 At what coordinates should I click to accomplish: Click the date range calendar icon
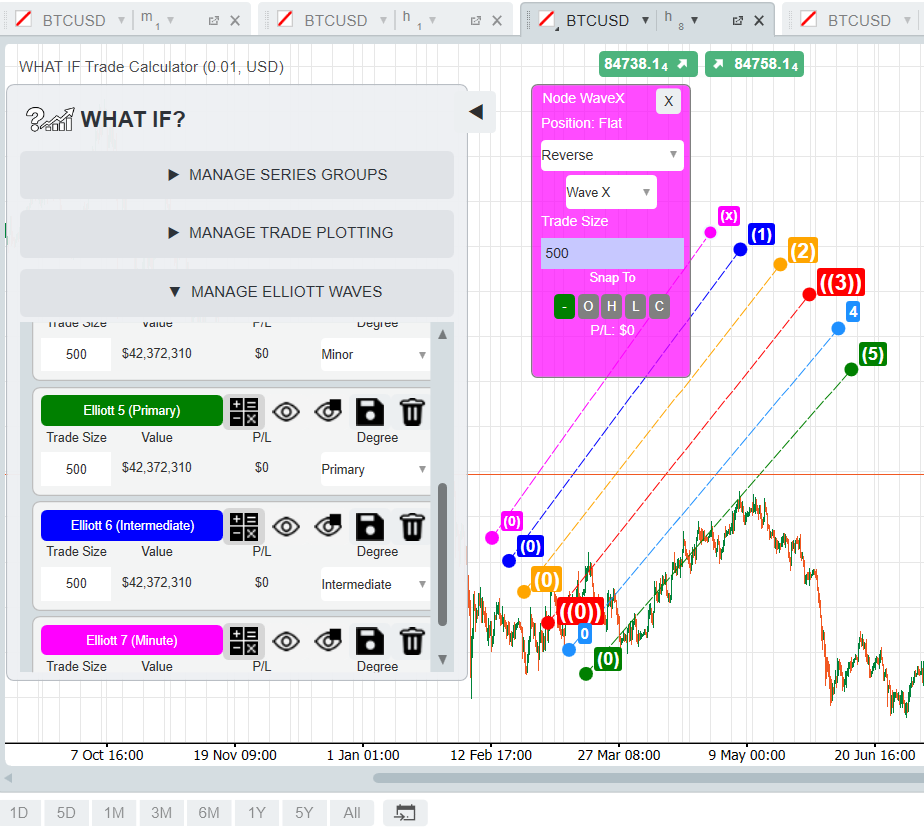pos(405,813)
